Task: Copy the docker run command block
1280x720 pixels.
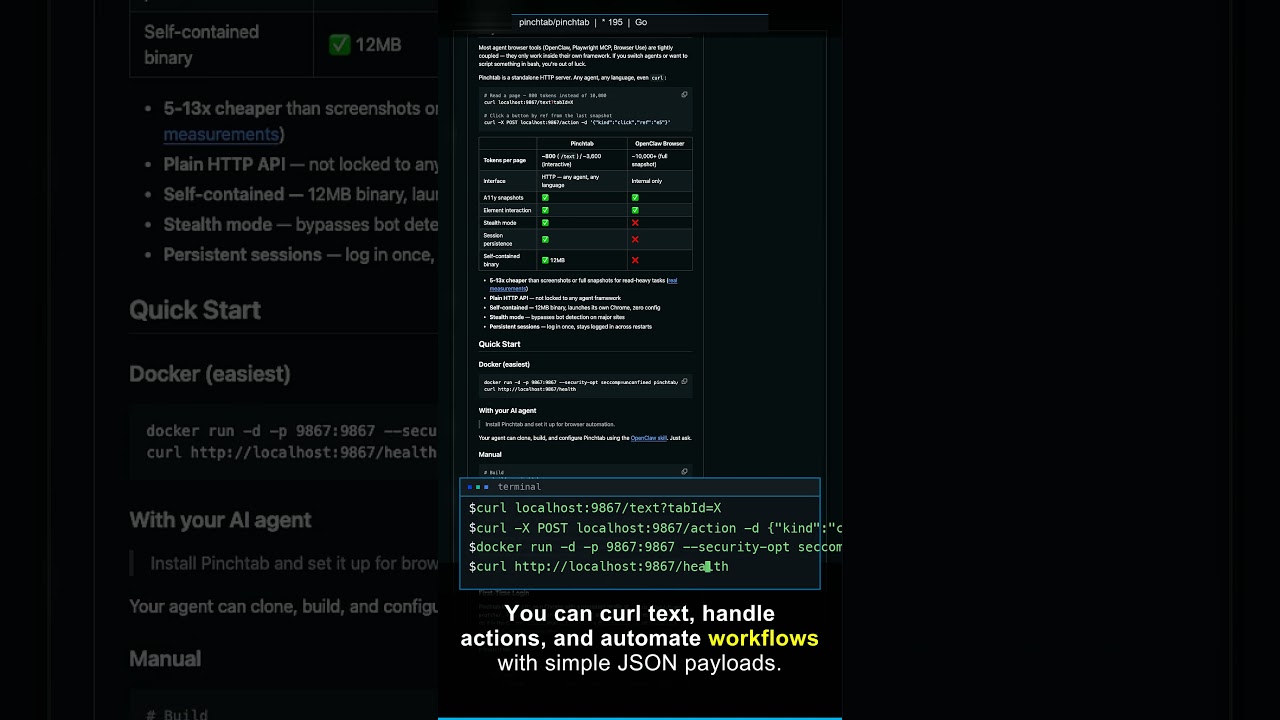Action: (684, 381)
